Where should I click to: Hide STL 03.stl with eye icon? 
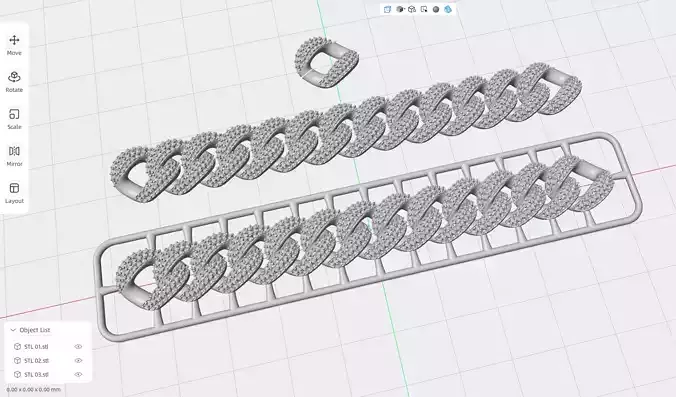(x=78, y=375)
